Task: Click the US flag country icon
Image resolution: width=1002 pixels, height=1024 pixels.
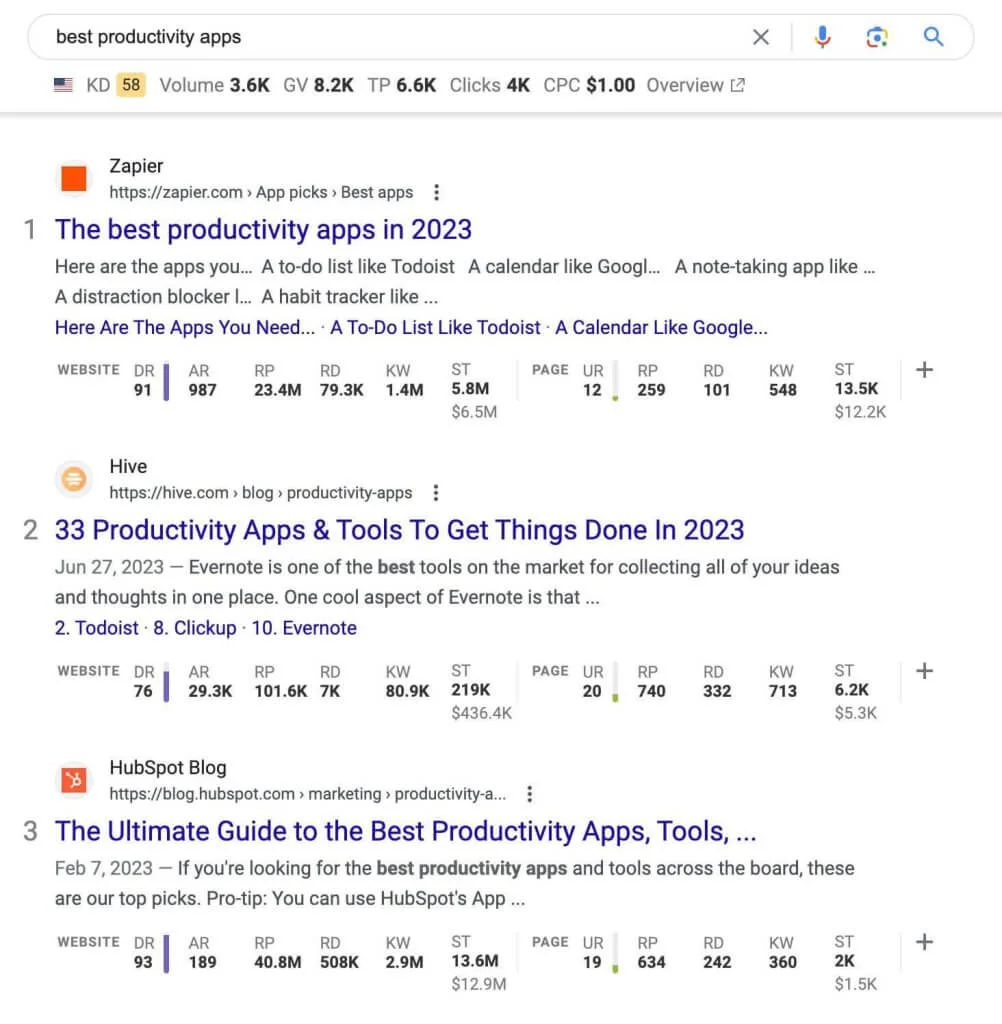Action: [x=64, y=86]
